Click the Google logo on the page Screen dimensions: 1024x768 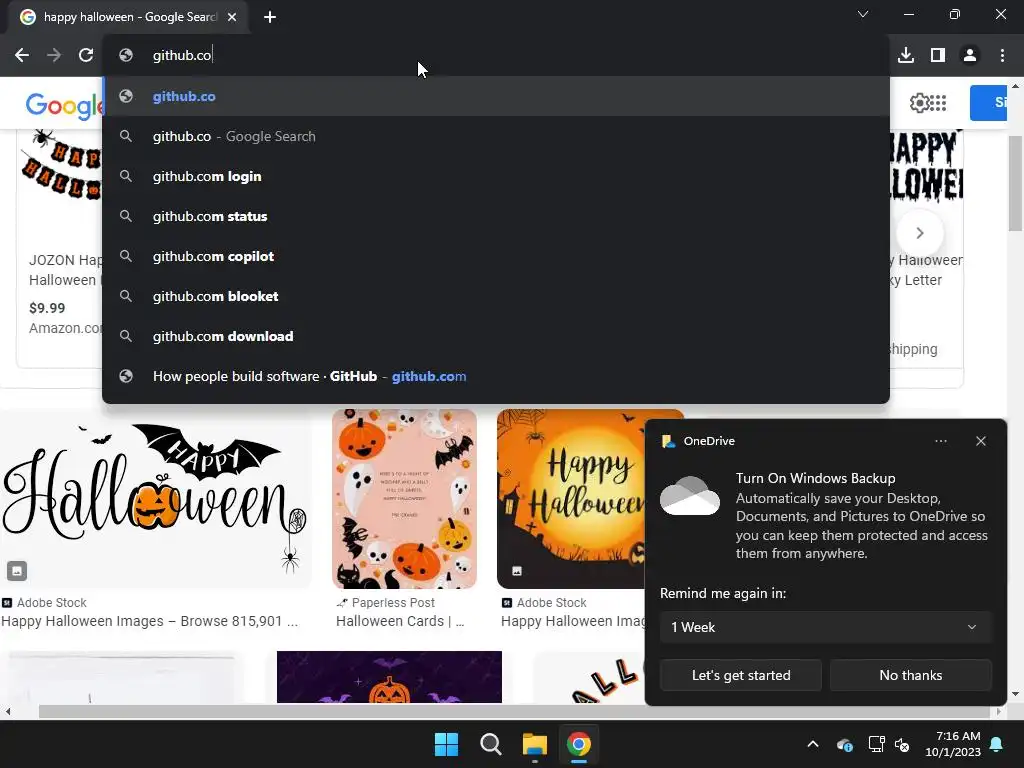click(64, 105)
